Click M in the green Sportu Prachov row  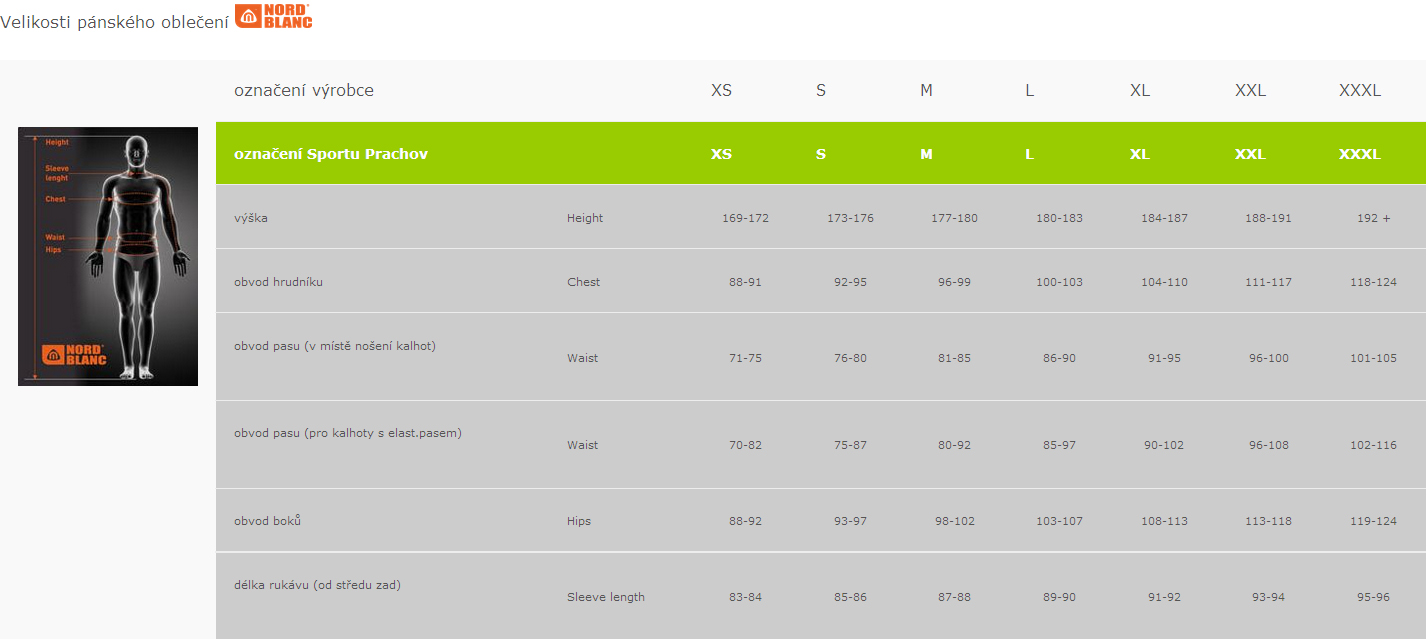[x=926, y=154]
